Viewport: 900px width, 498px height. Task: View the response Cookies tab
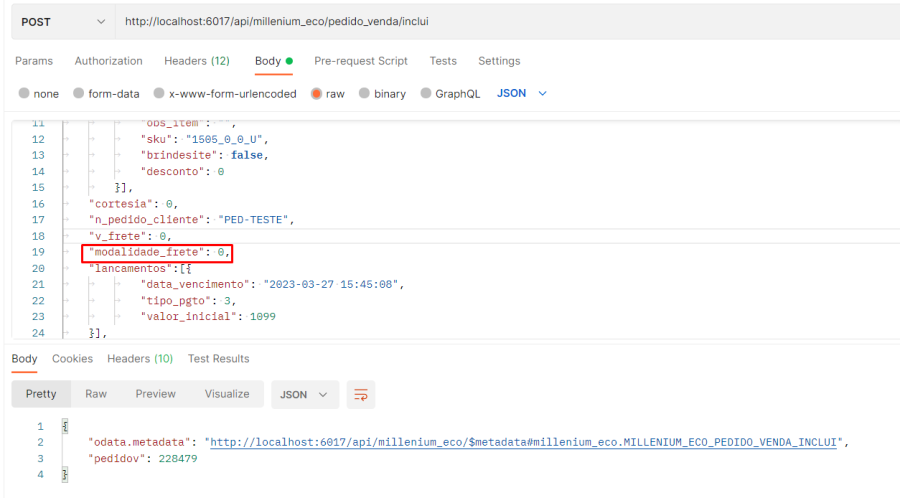[72, 358]
